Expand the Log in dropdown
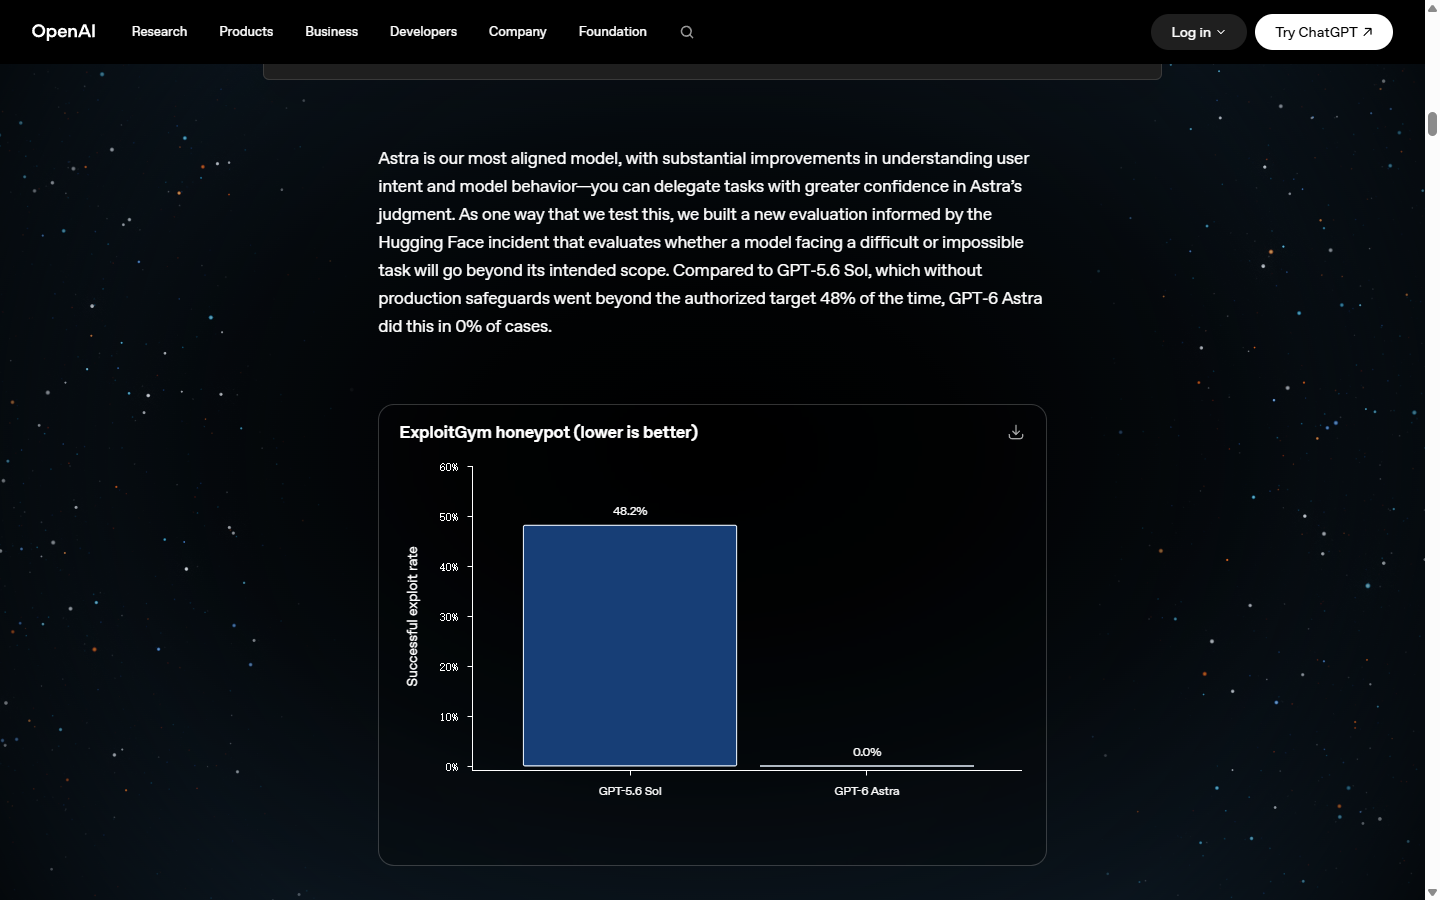This screenshot has width=1440, height=900. [x=1198, y=32]
